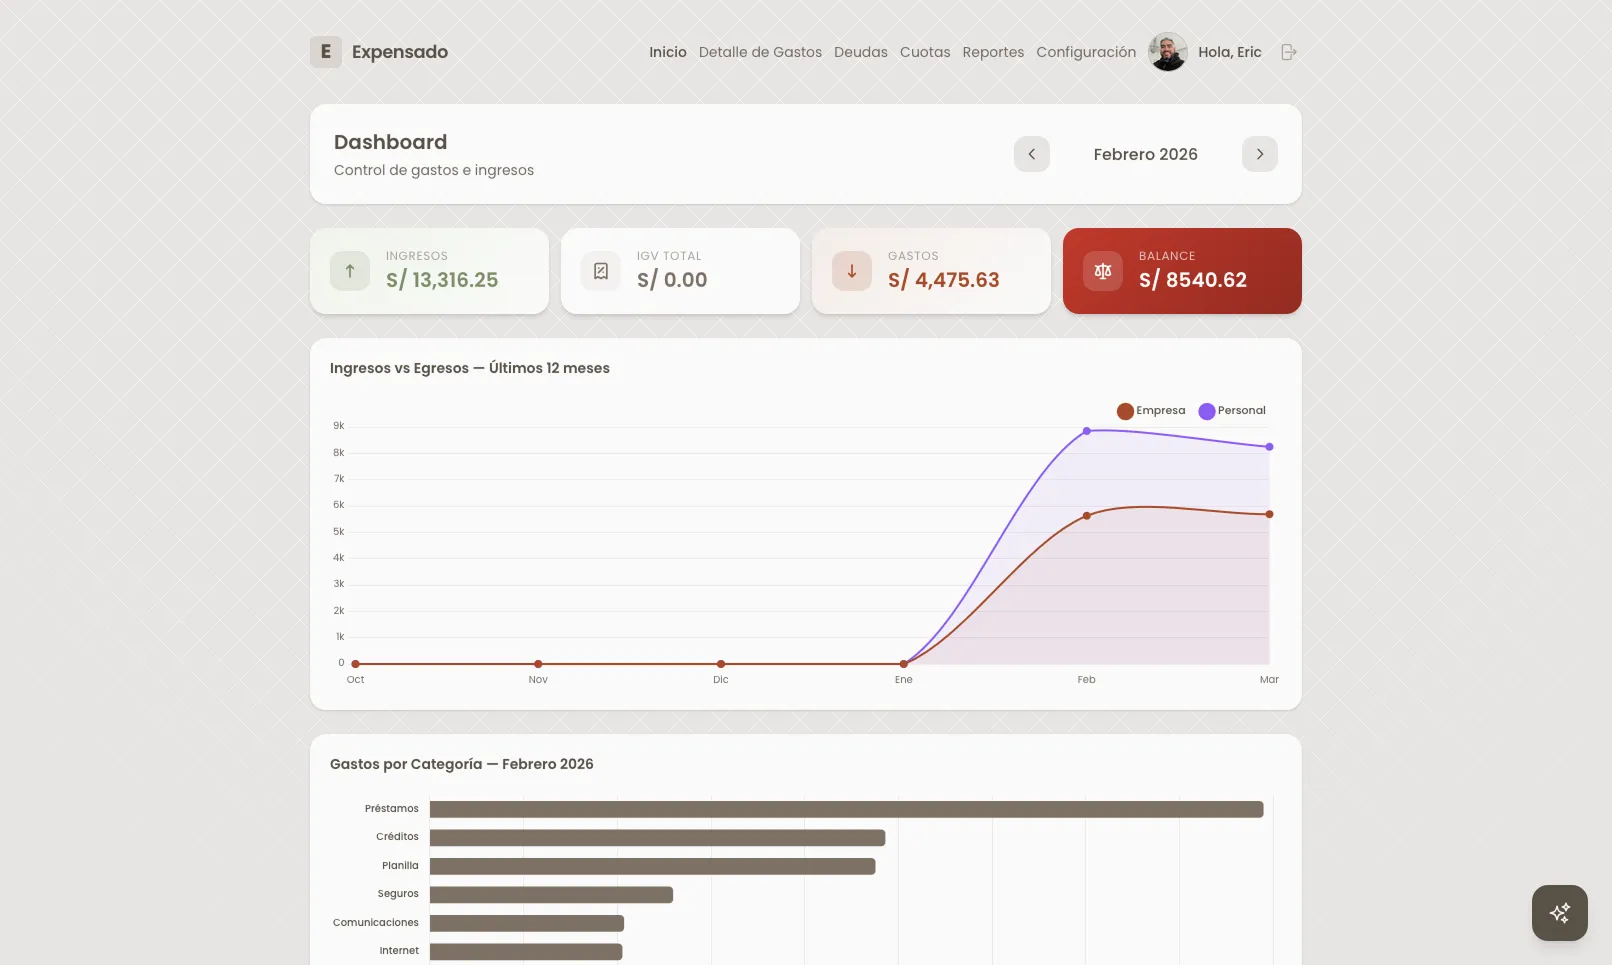Navigate to the previous month chevron
Screen dimensions: 1612x965
[1032, 154]
